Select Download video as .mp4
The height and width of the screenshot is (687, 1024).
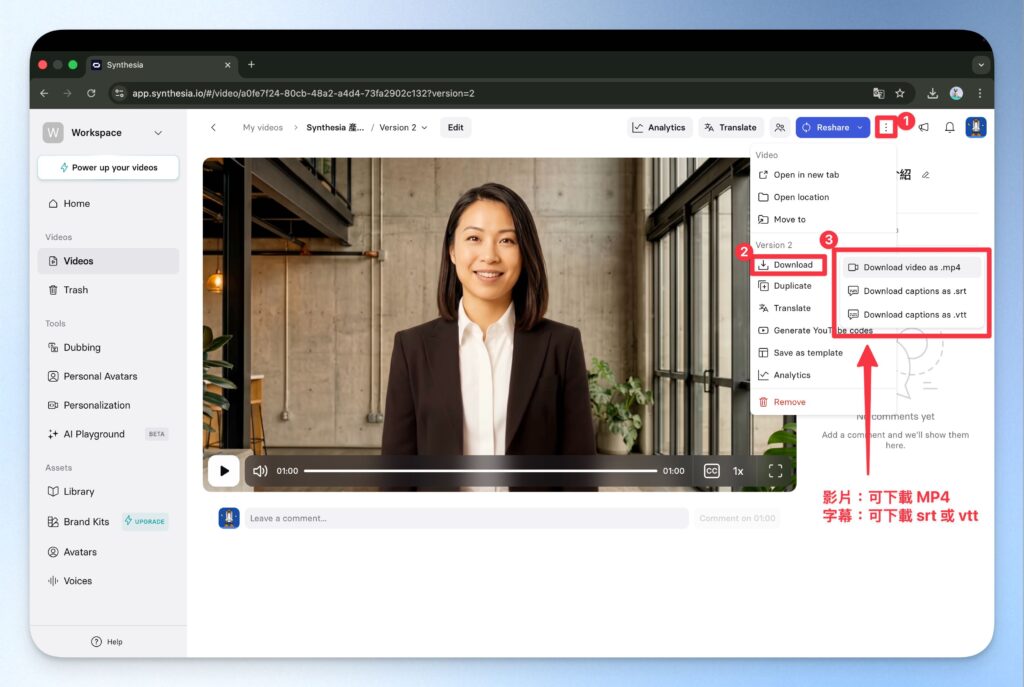coord(911,267)
